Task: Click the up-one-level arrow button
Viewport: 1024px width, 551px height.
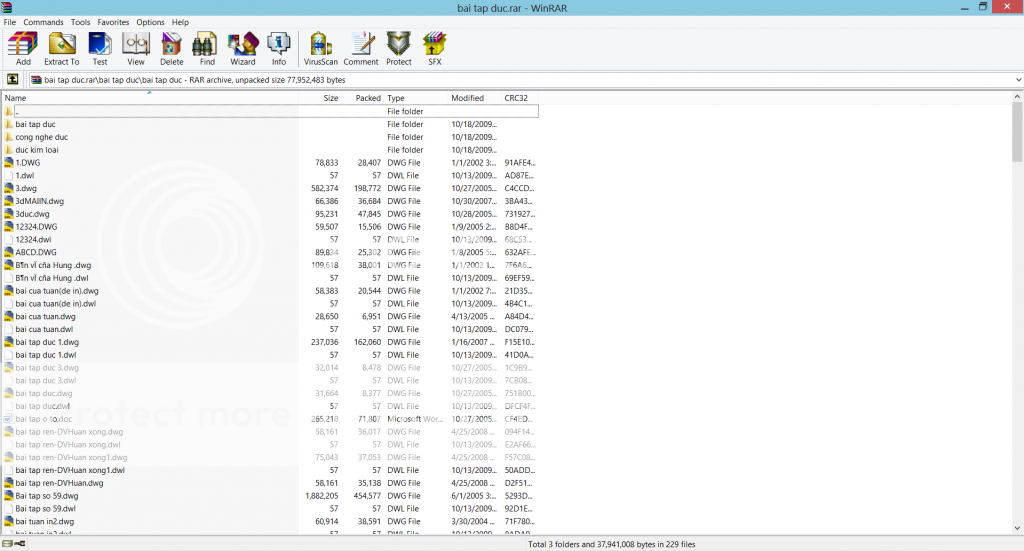Action: pos(13,79)
